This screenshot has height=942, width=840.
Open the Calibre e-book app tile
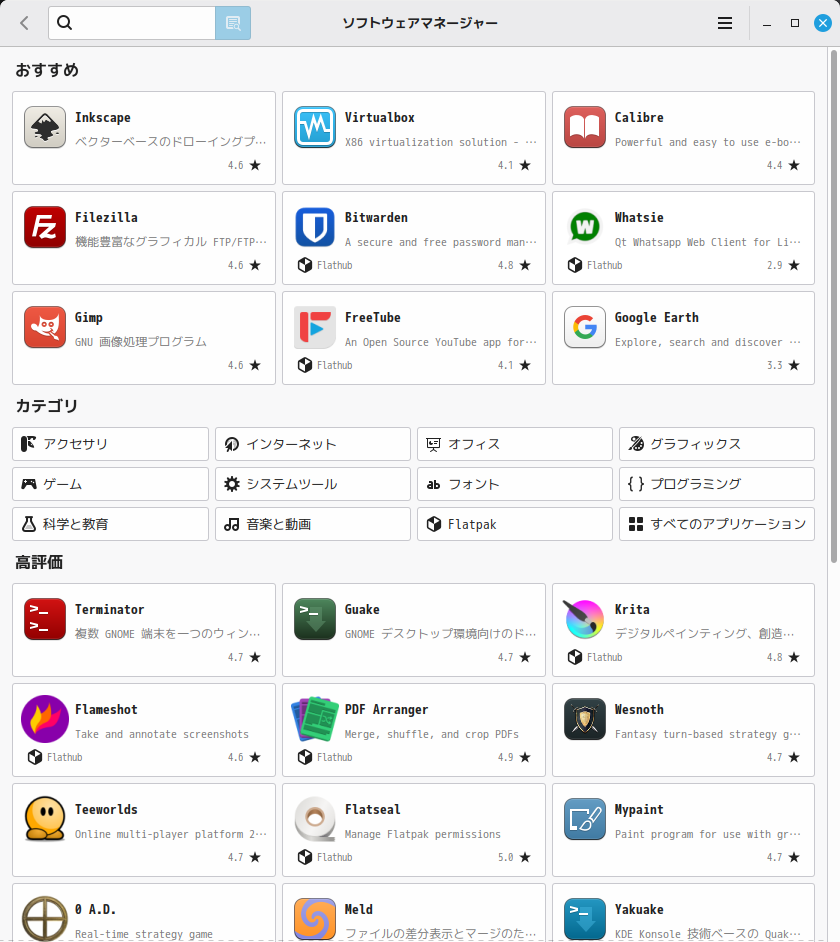(x=683, y=138)
